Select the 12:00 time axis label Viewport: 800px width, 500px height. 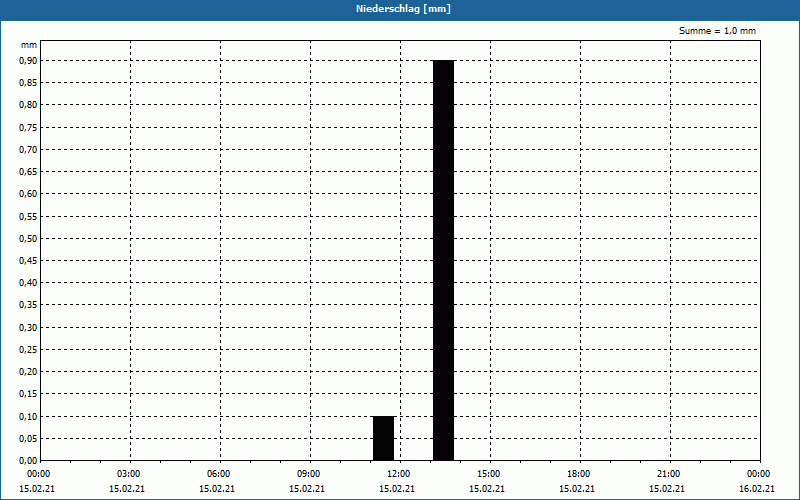pos(398,474)
